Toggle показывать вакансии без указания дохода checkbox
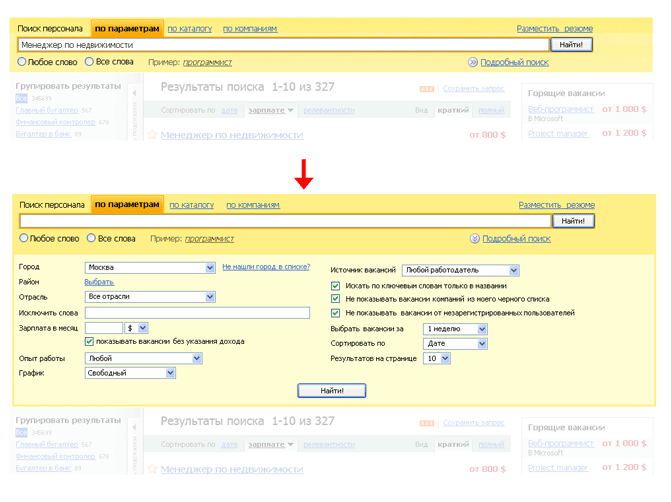The height and width of the screenshot is (502, 671). point(89,342)
